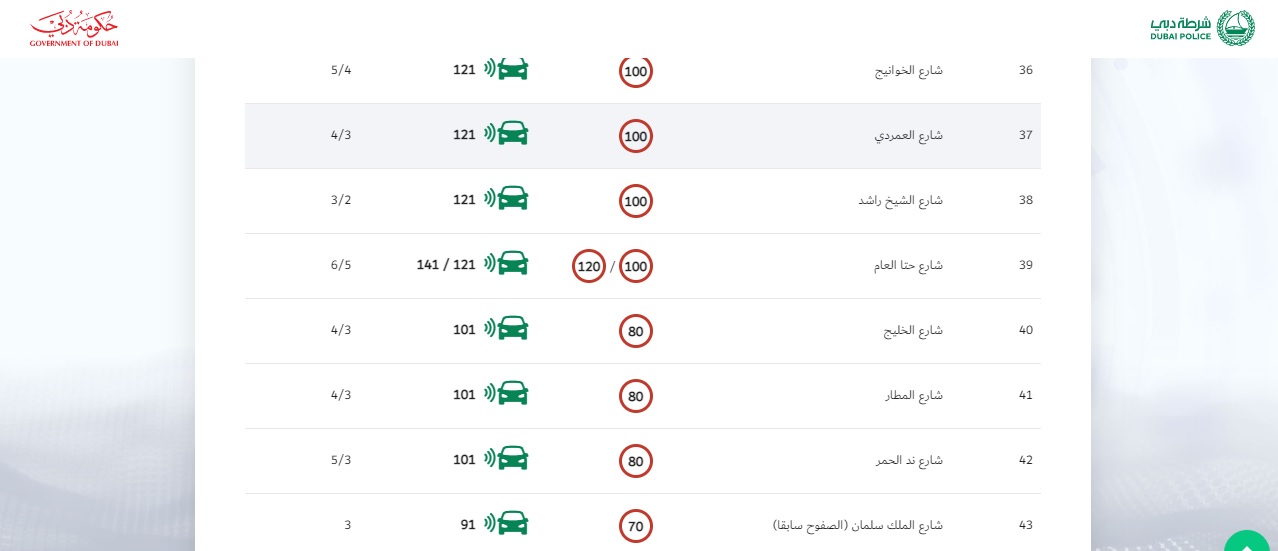Click the 100 speed sign in row 38
This screenshot has height=551, width=1278.
coord(636,201)
